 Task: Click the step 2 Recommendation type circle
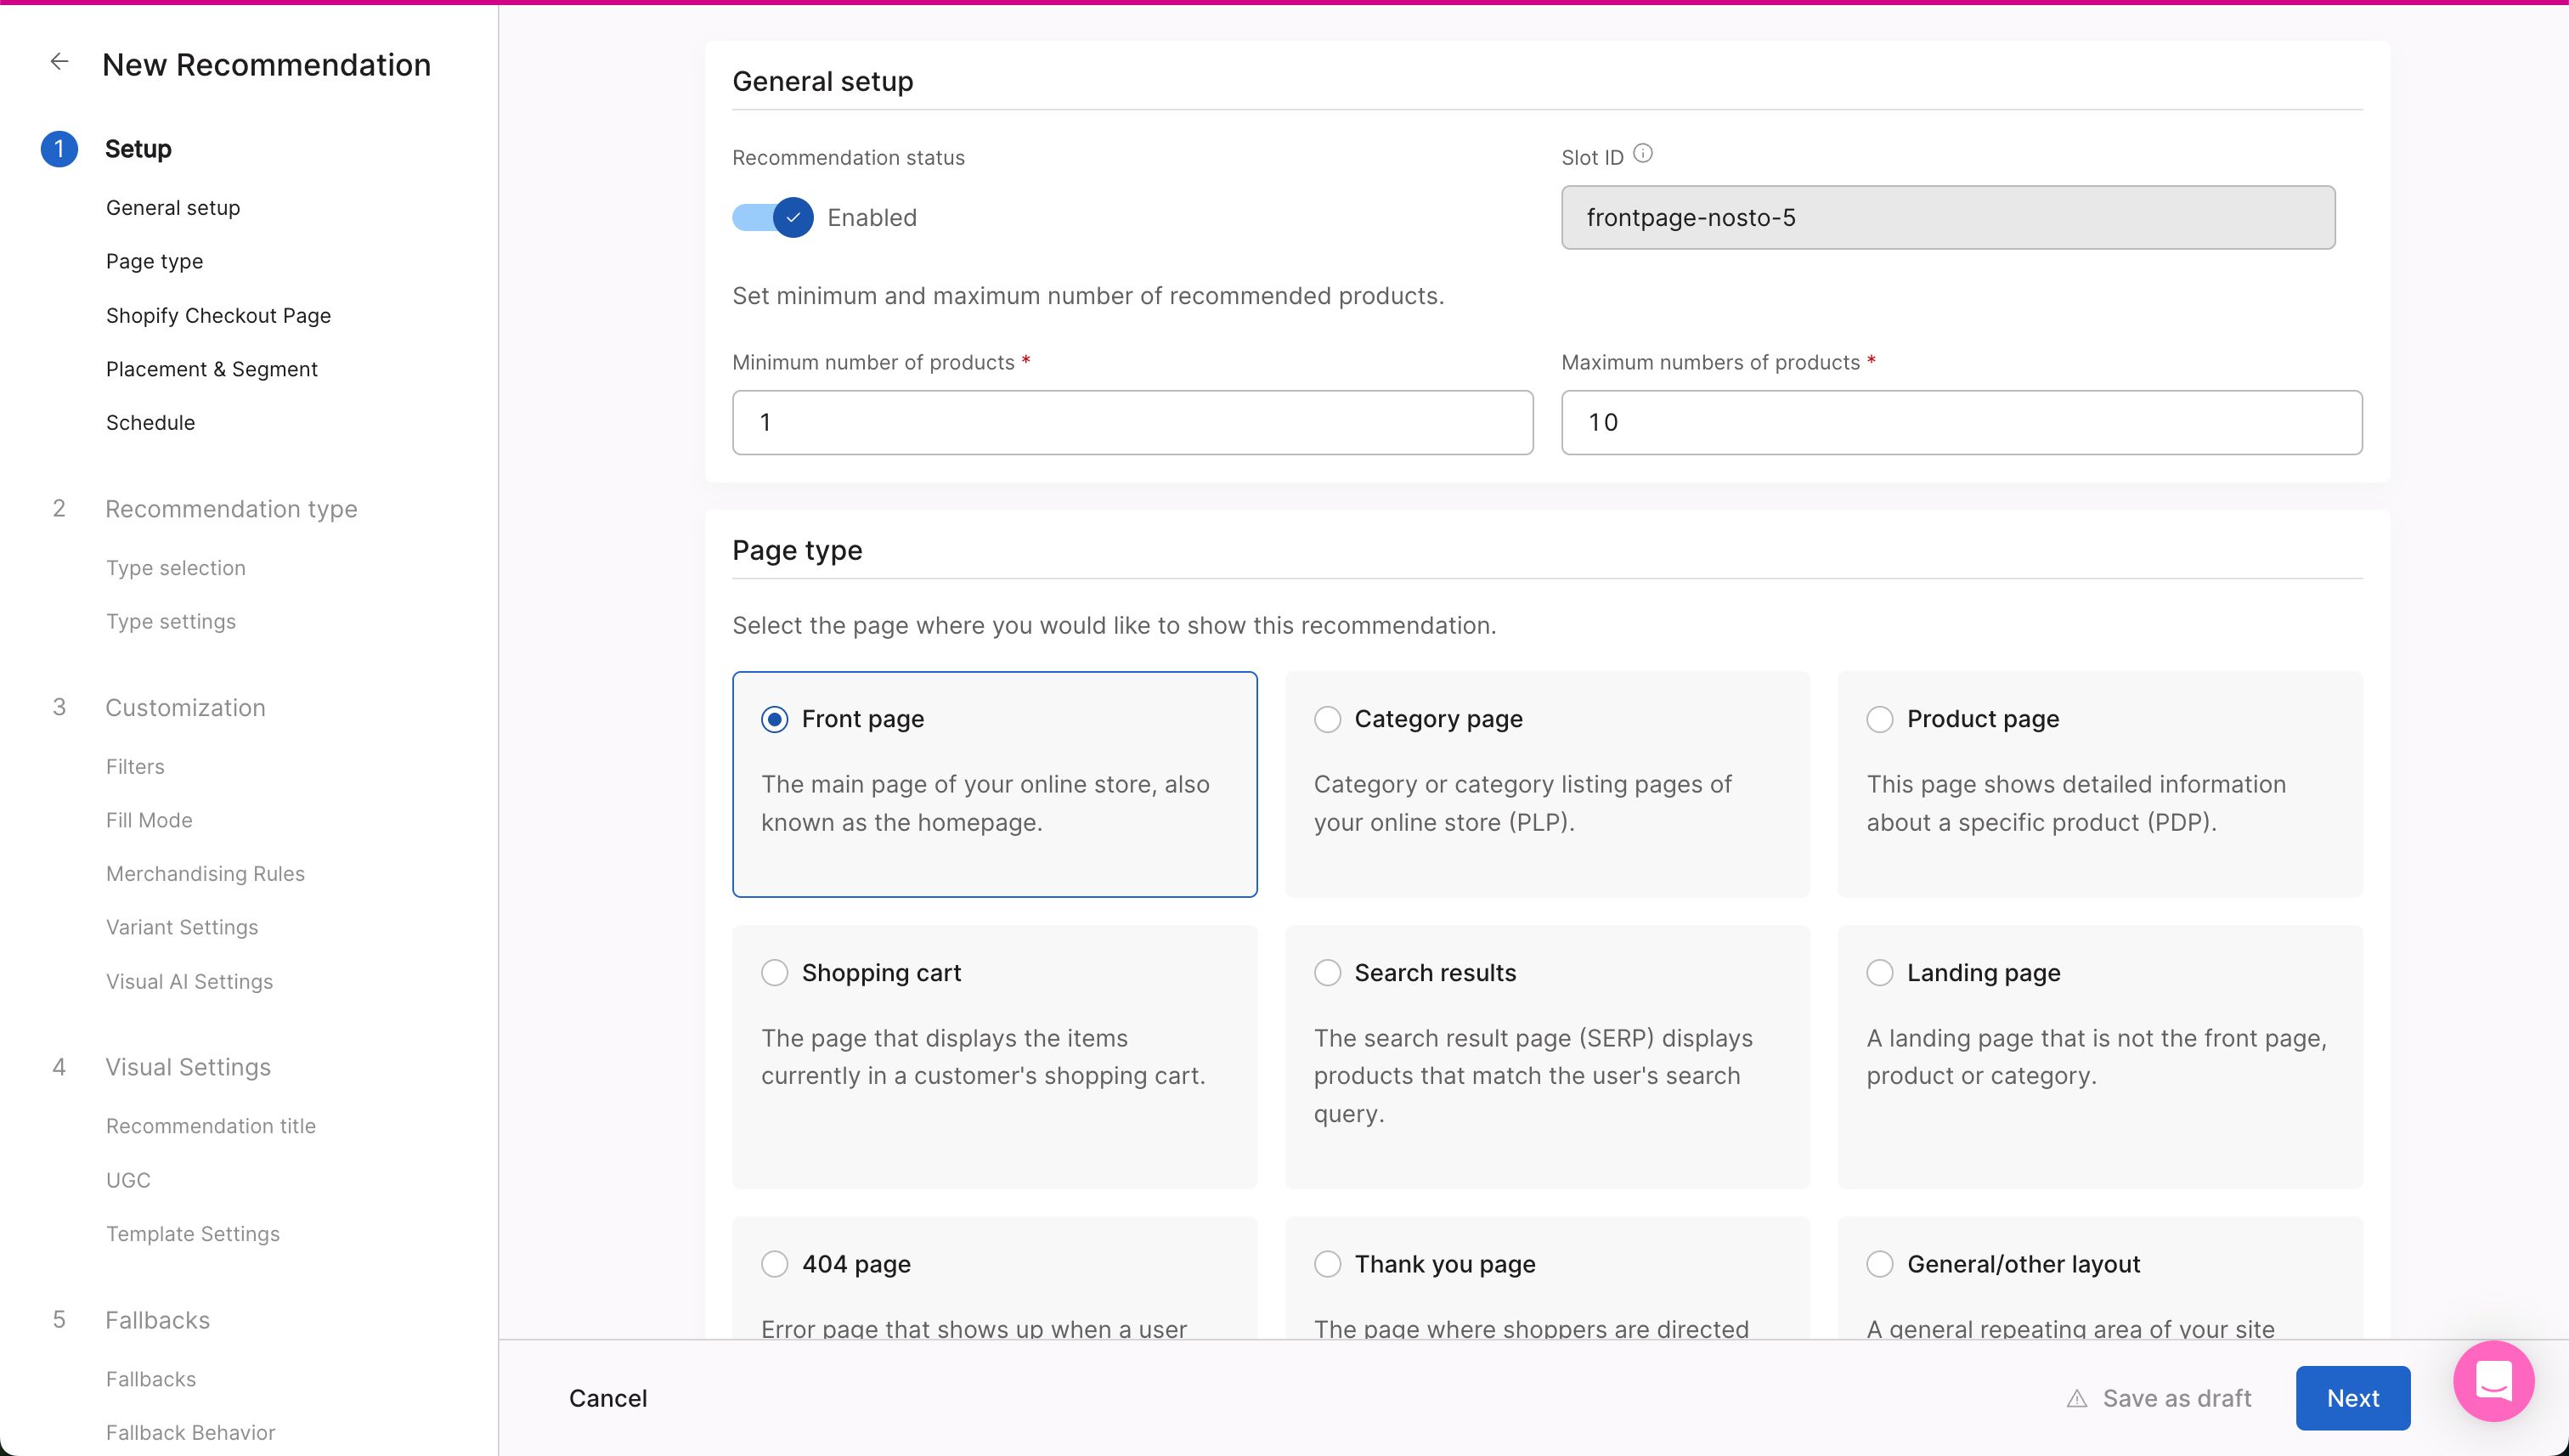click(60, 508)
